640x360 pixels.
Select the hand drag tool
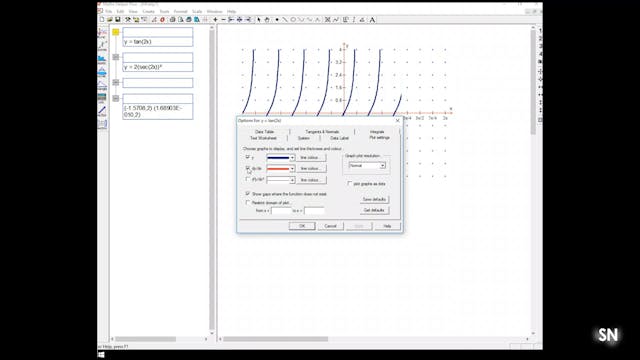[x=267, y=20]
